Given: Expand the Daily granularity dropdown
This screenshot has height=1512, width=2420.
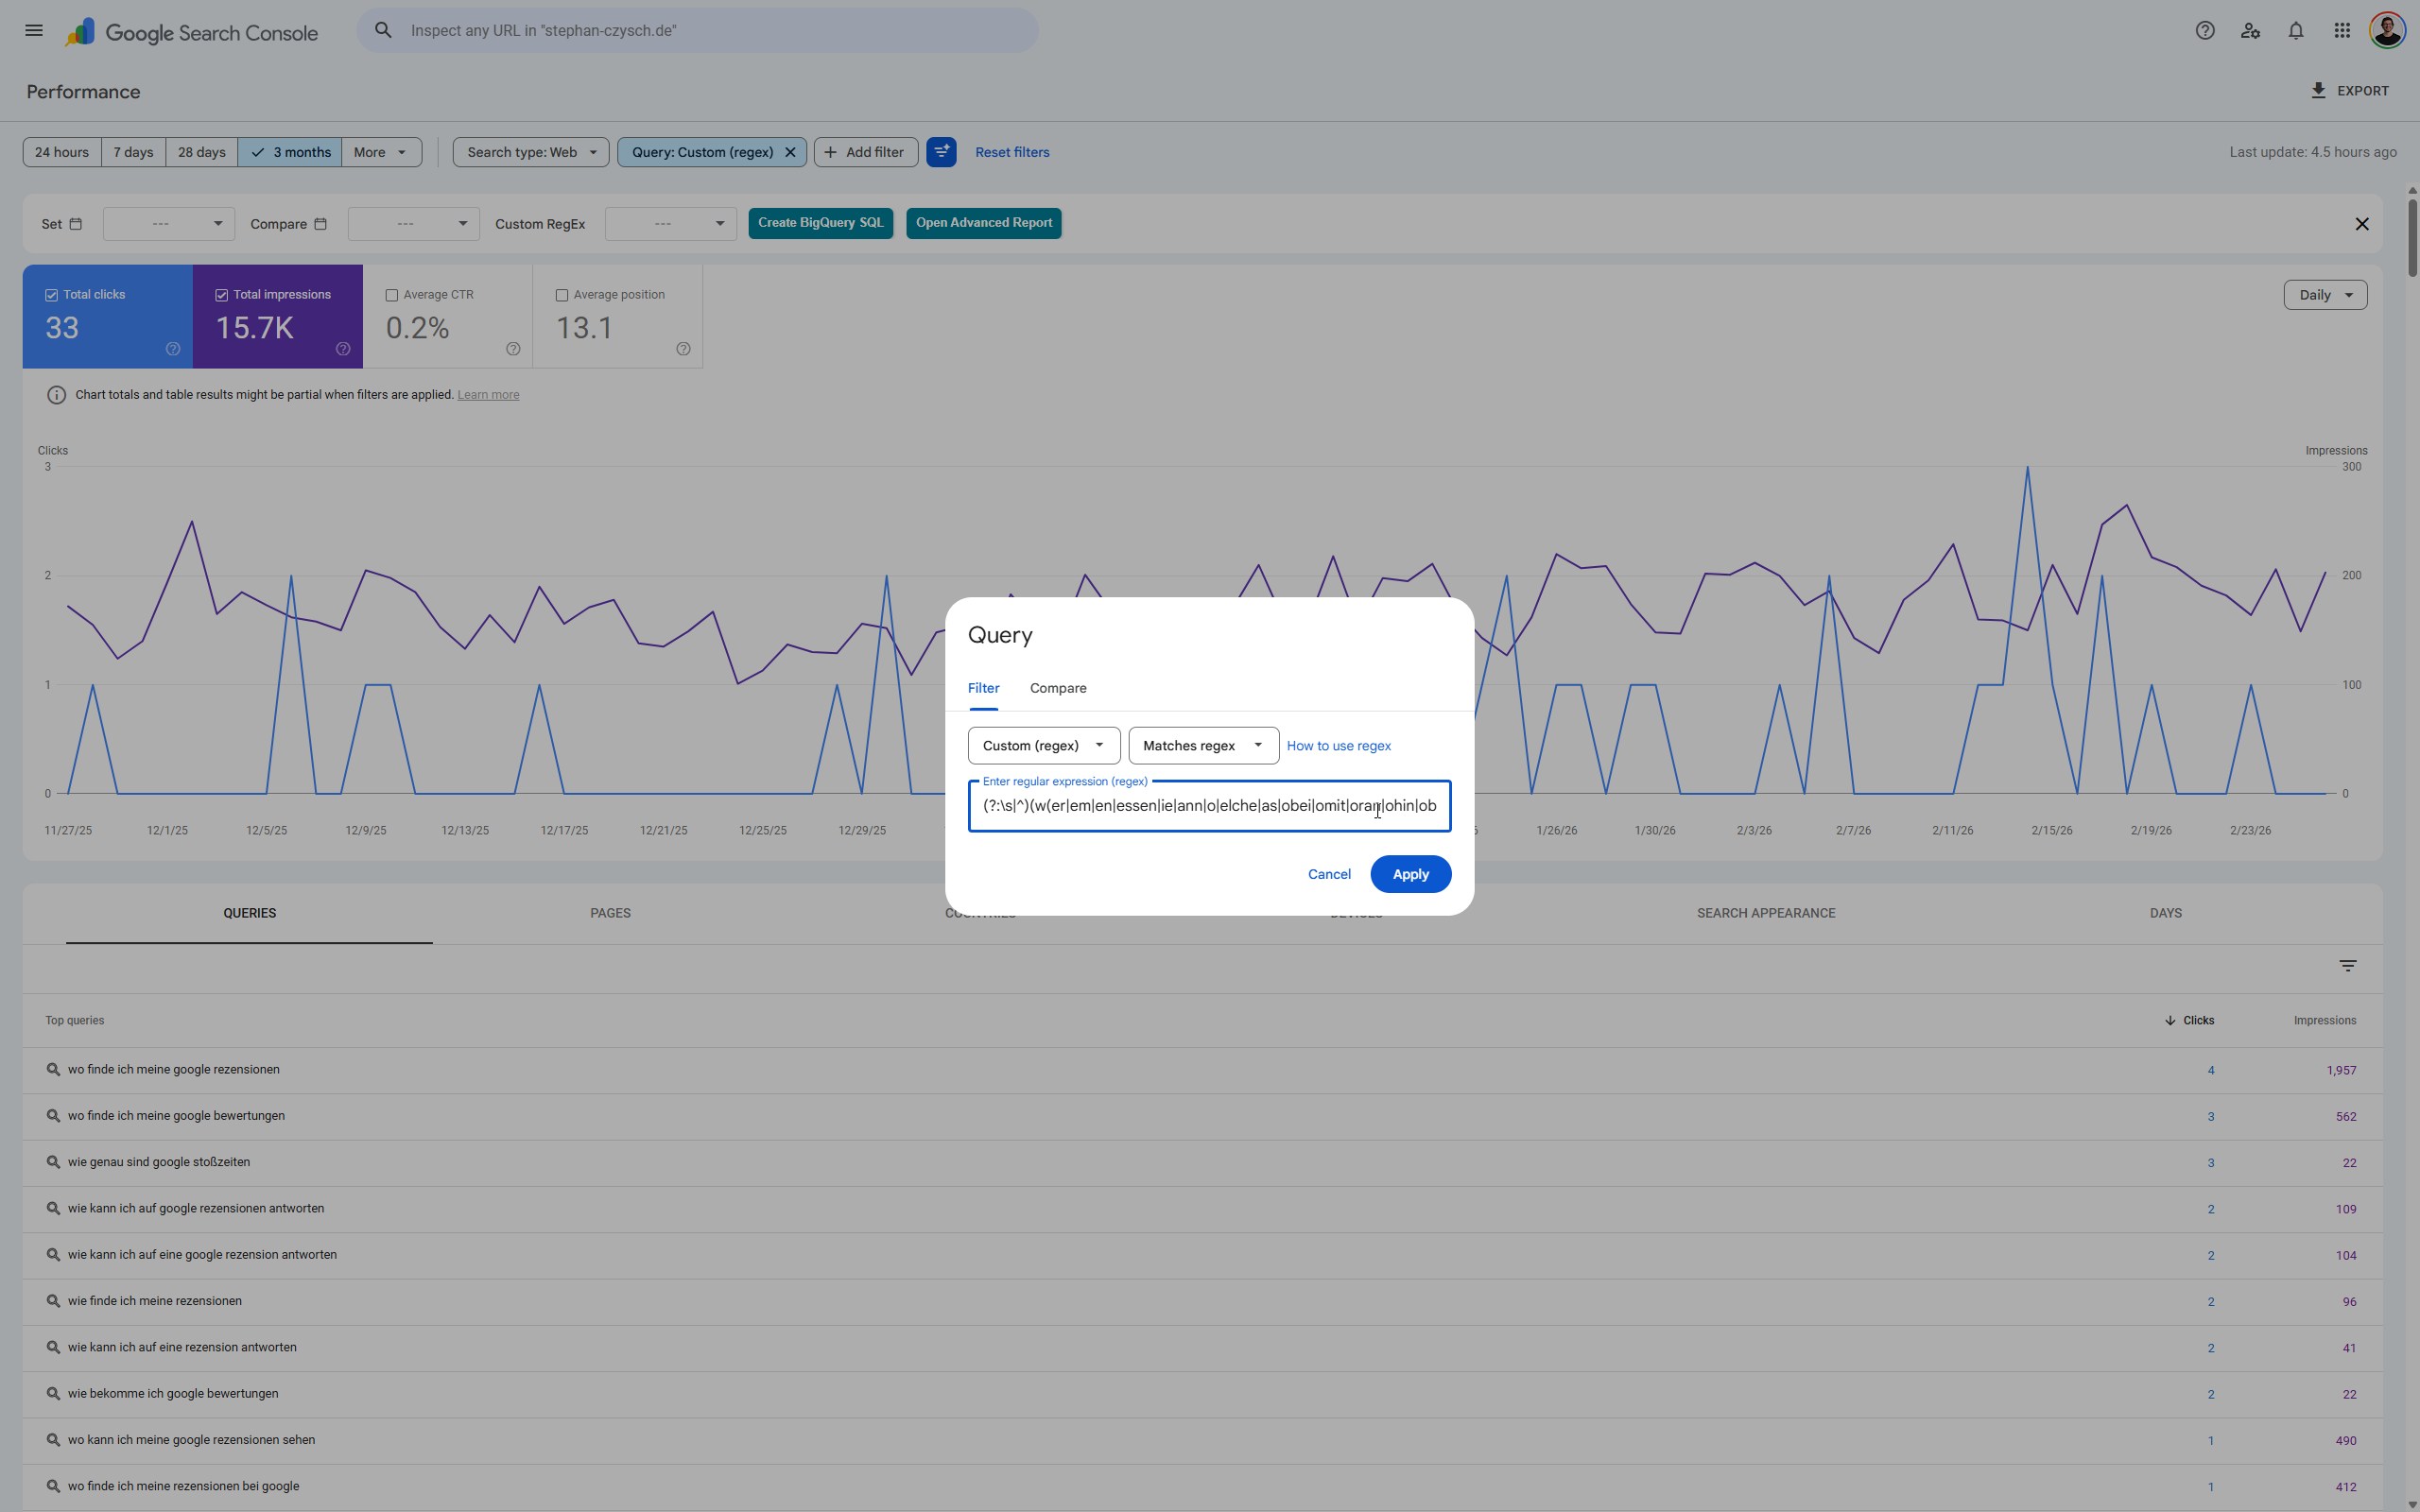Looking at the screenshot, I should 2325,295.
